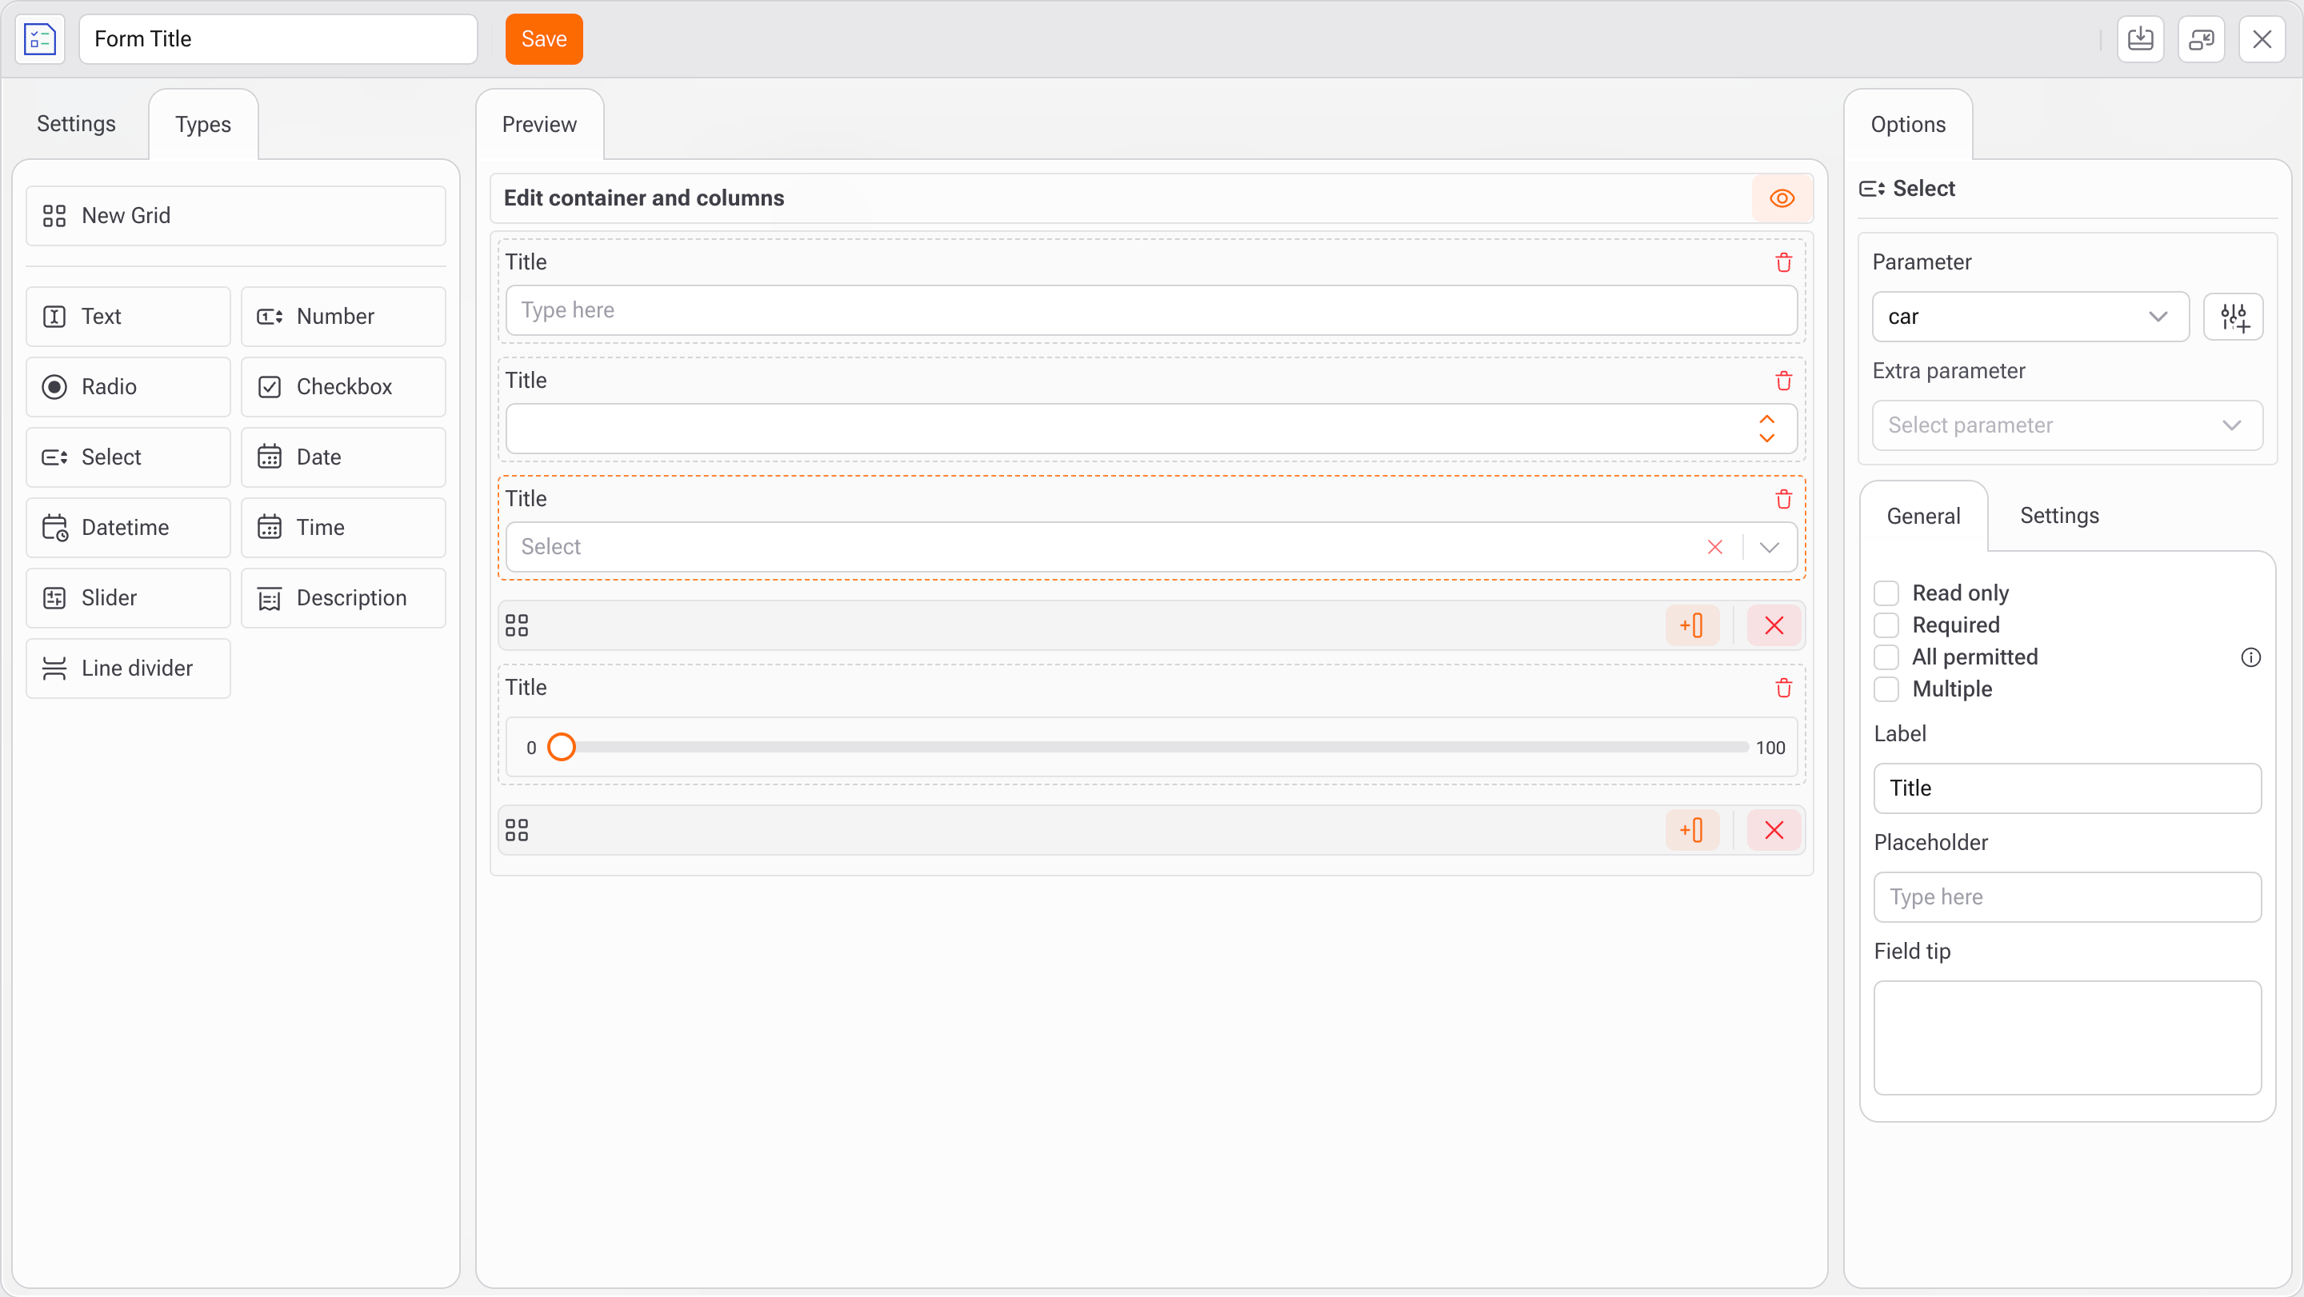Open the Parameter dropdown showing car
The width and height of the screenshot is (2304, 1297).
tap(2029, 317)
